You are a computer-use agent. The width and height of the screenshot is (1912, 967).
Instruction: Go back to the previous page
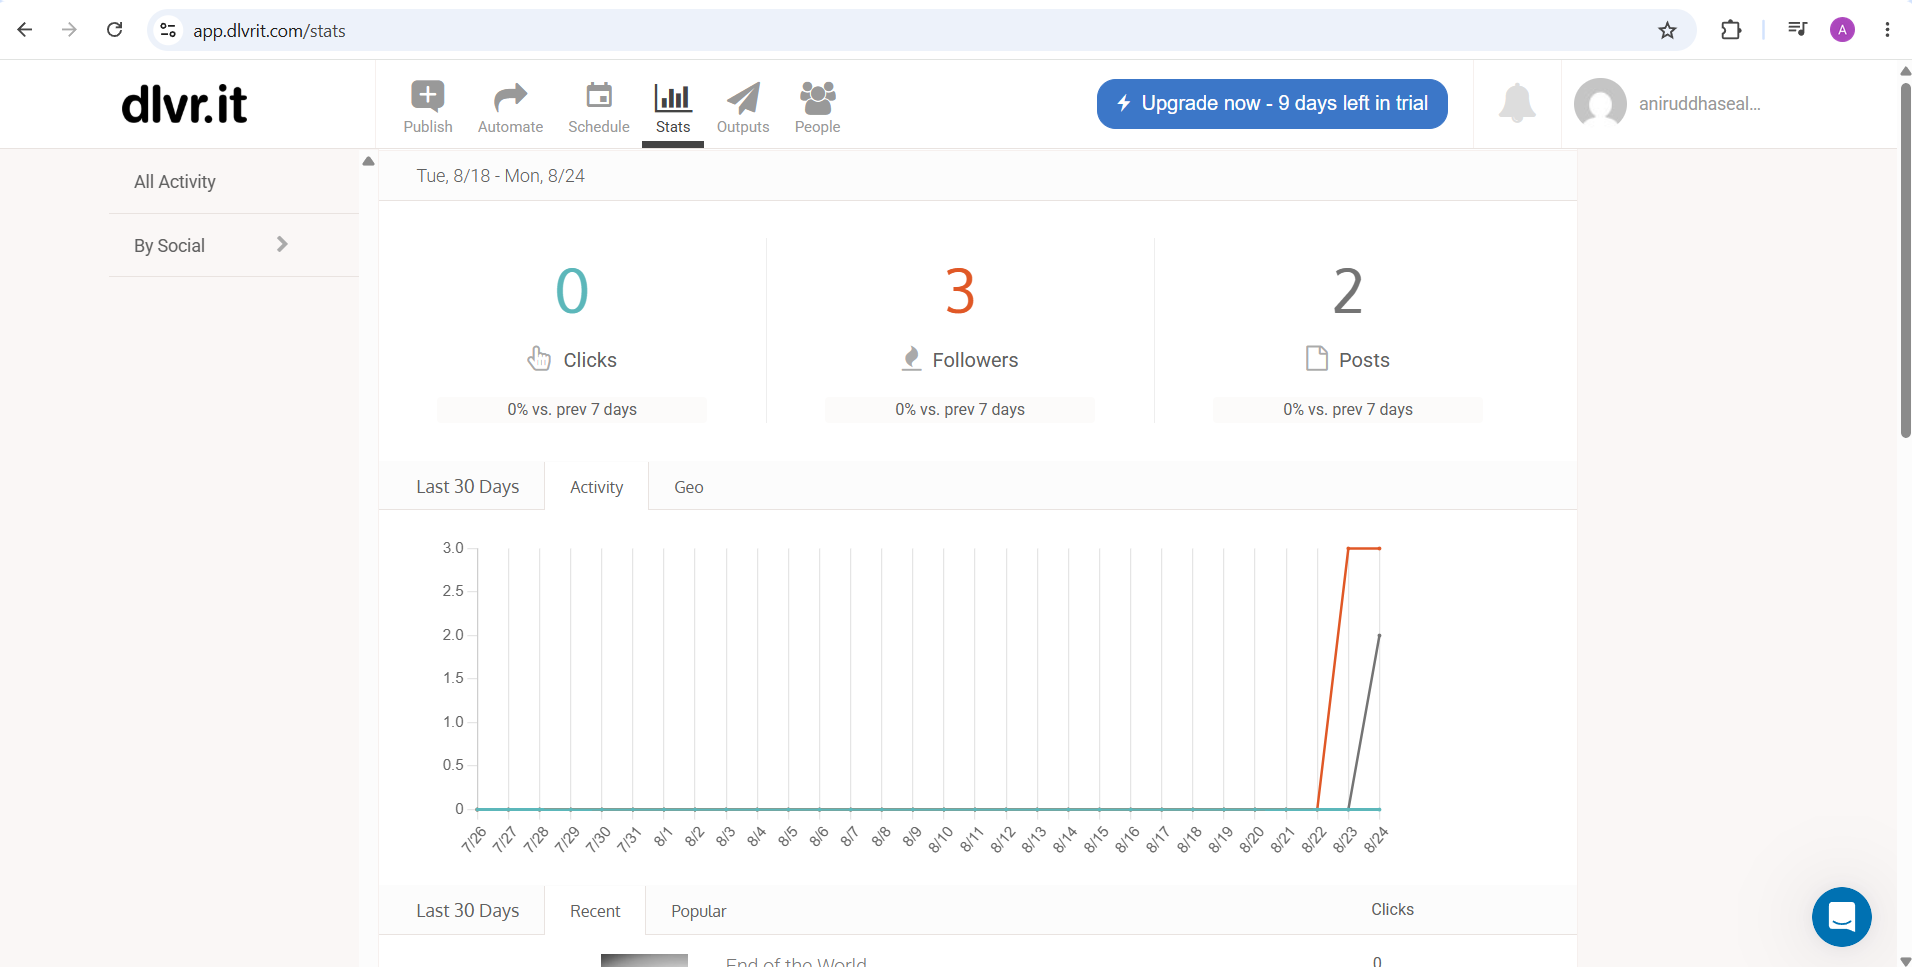click(25, 30)
